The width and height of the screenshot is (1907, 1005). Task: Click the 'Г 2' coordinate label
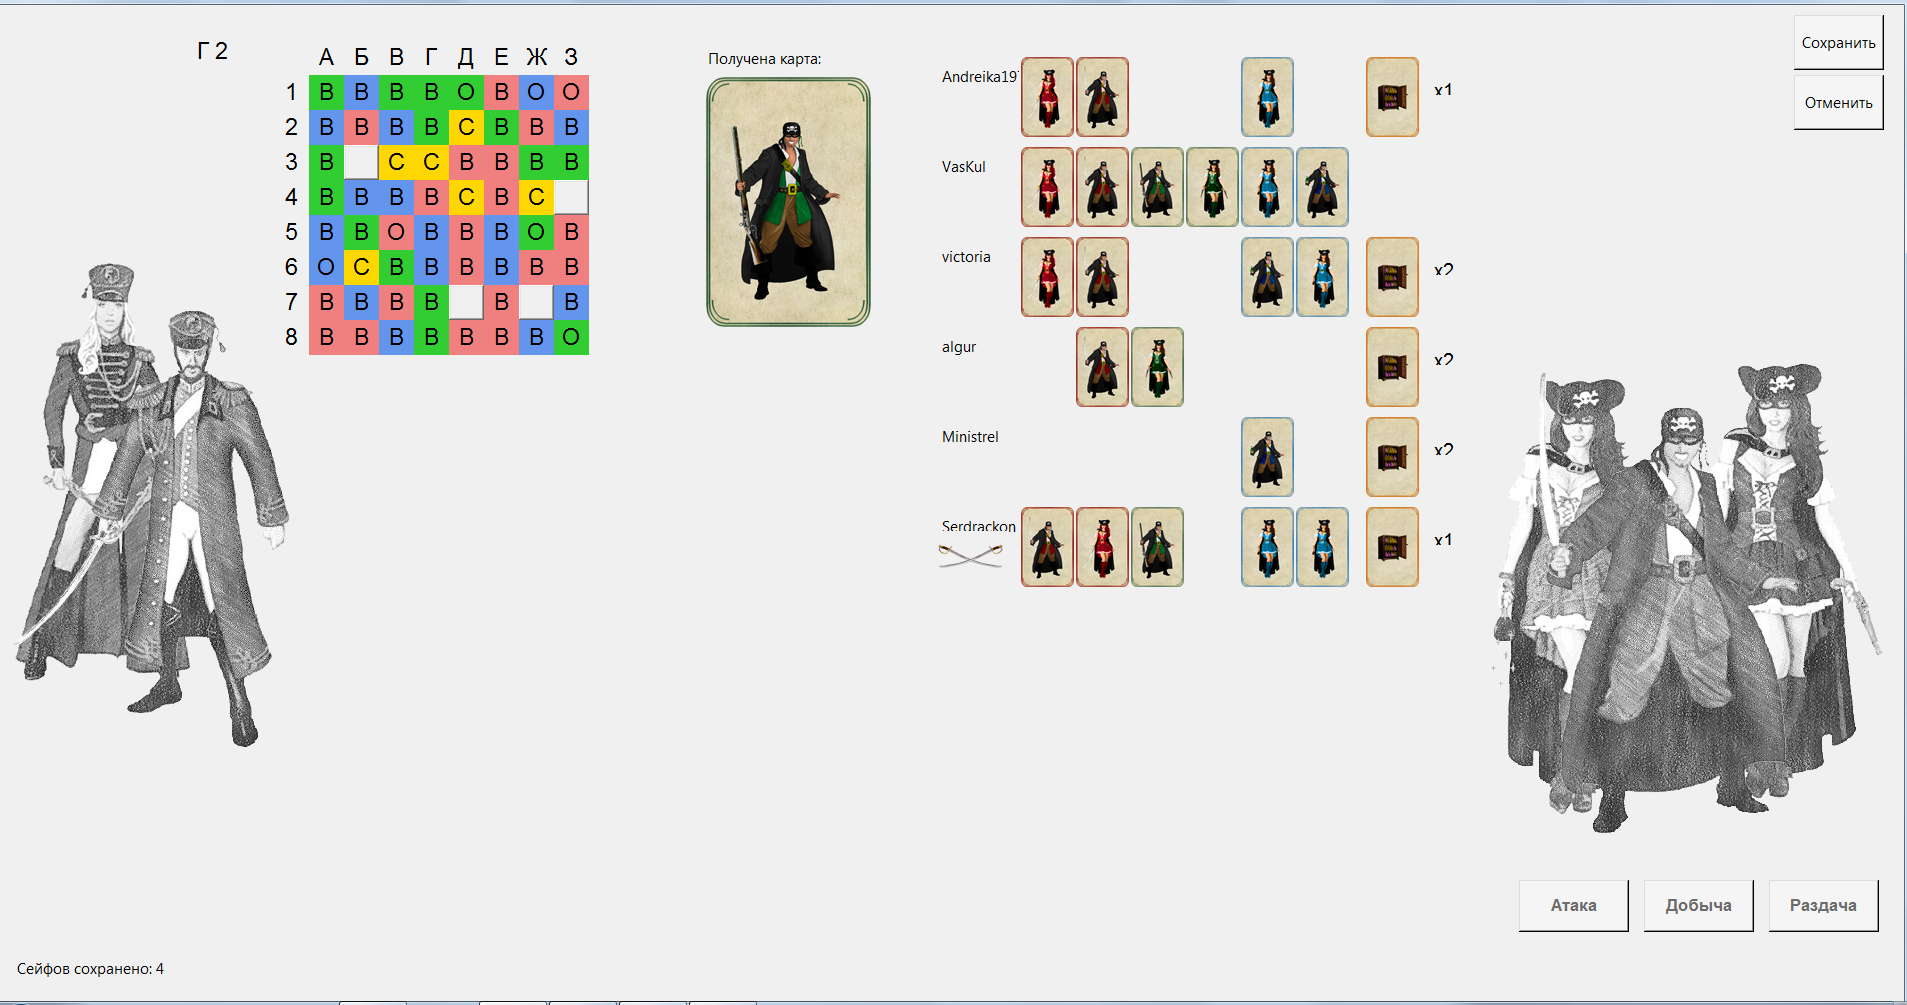212,51
